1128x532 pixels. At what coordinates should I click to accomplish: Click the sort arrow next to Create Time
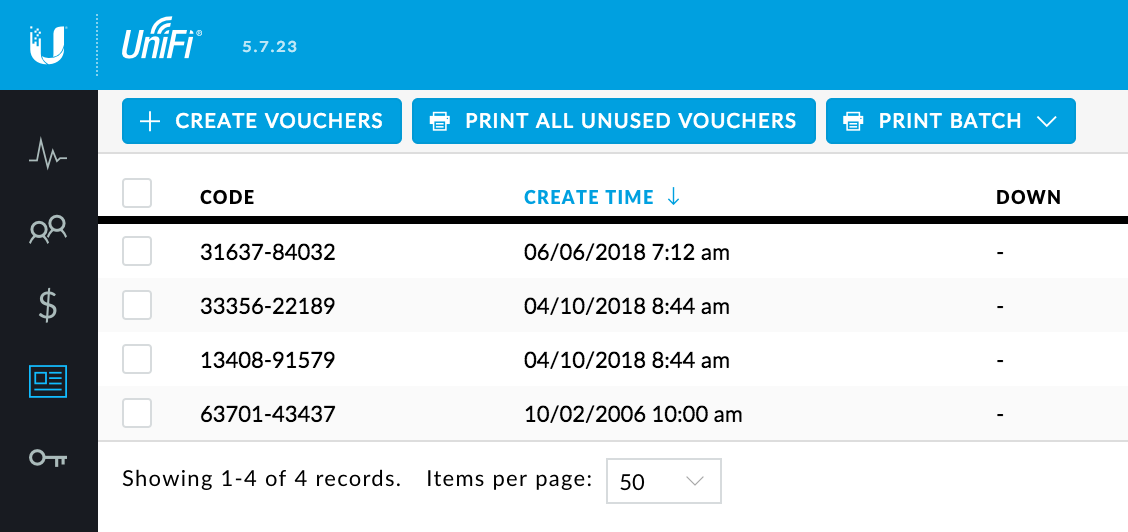(673, 197)
